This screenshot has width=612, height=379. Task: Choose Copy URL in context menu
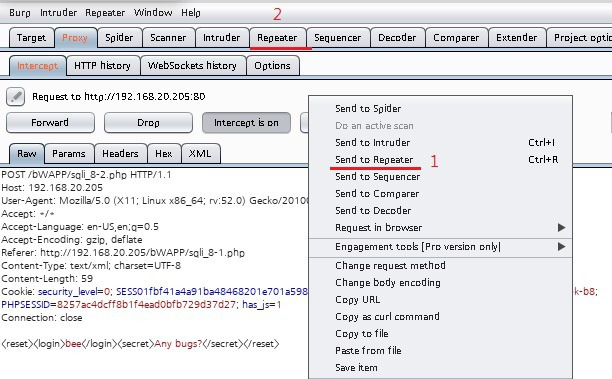(441, 299)
